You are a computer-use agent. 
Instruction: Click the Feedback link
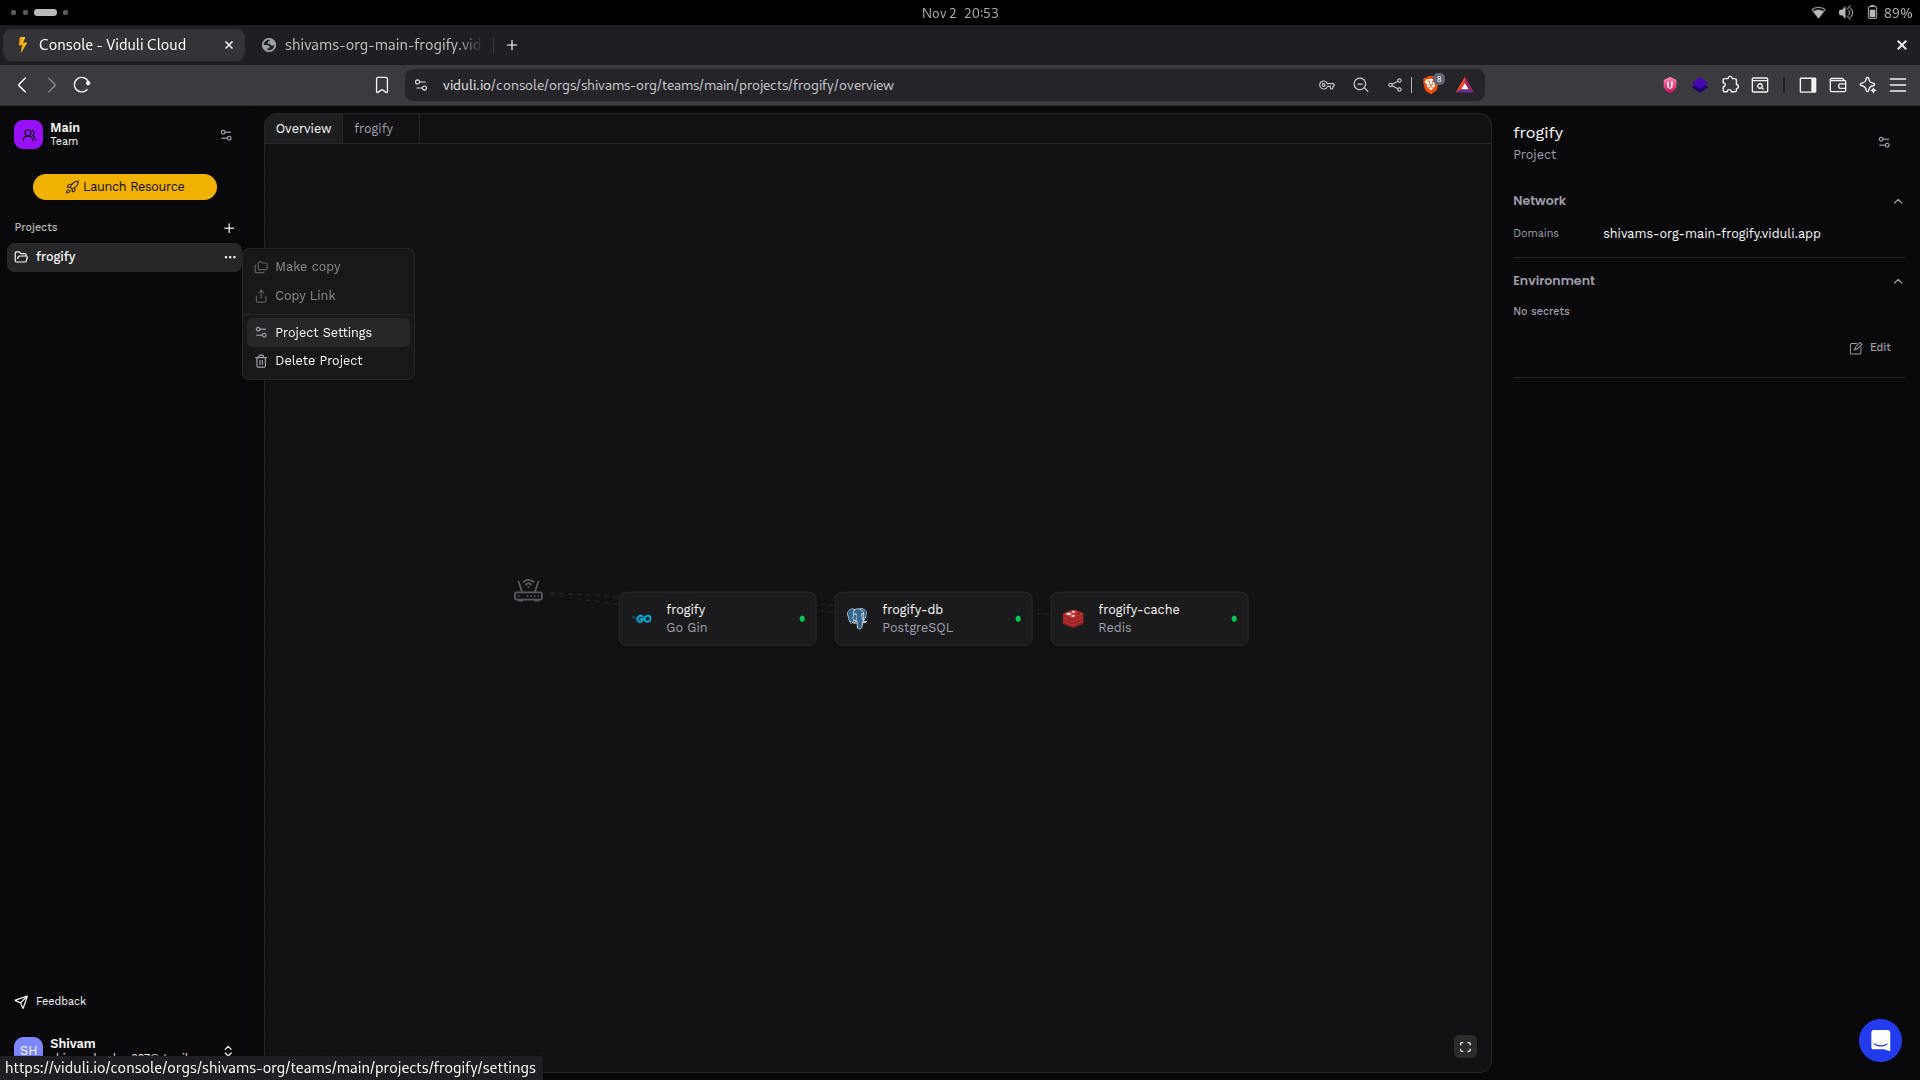coord(60,1001)
